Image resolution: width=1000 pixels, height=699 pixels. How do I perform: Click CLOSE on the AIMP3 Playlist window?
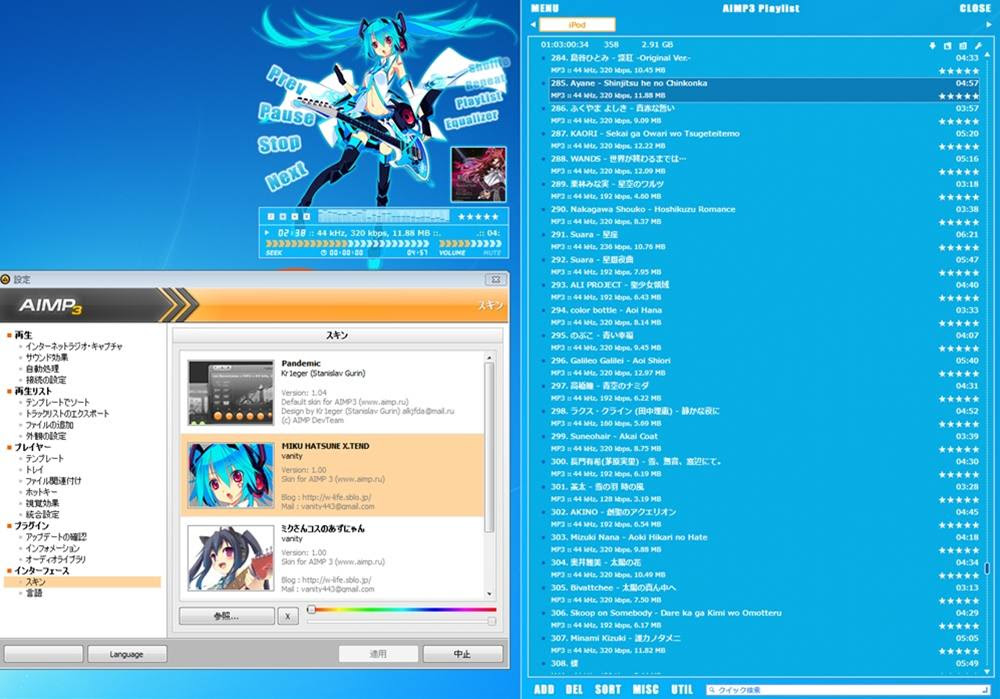tap(975, 8)
